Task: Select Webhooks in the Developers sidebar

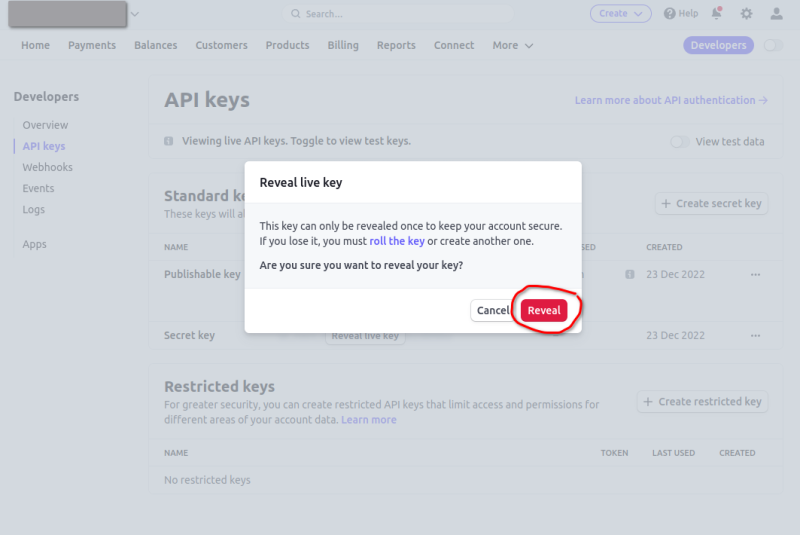Action: (48, 167)
